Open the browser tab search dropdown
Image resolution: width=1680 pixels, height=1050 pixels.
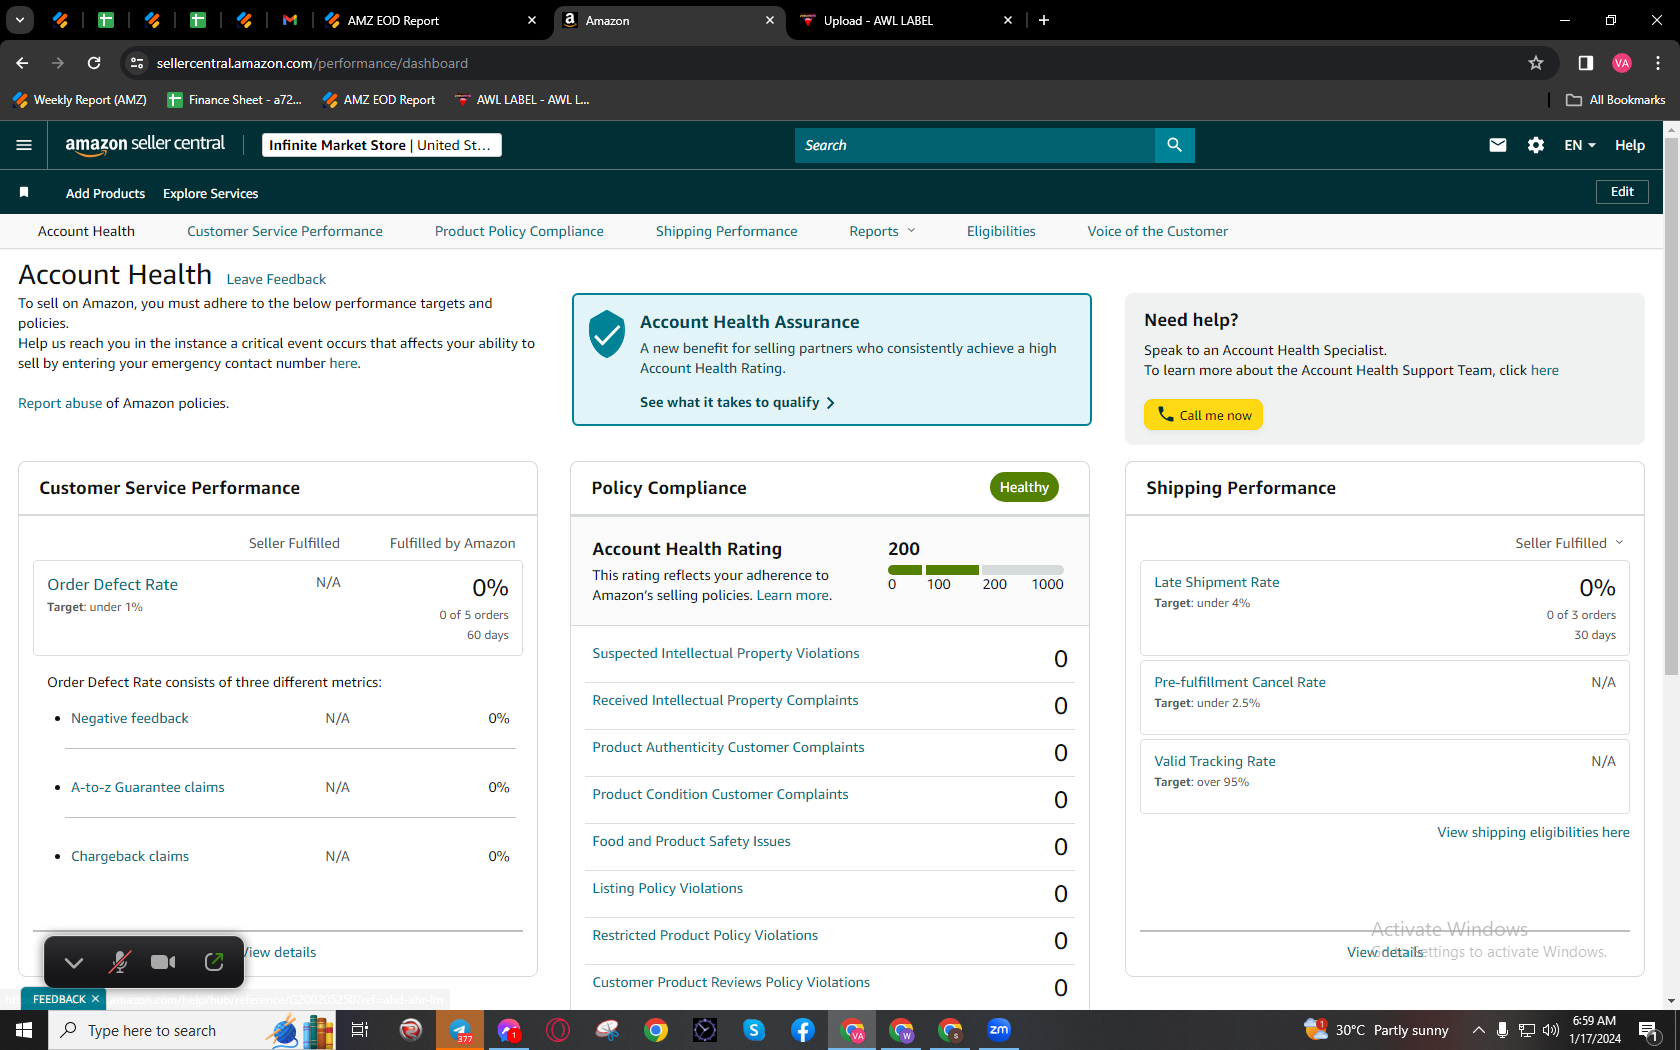coord(19,20)
